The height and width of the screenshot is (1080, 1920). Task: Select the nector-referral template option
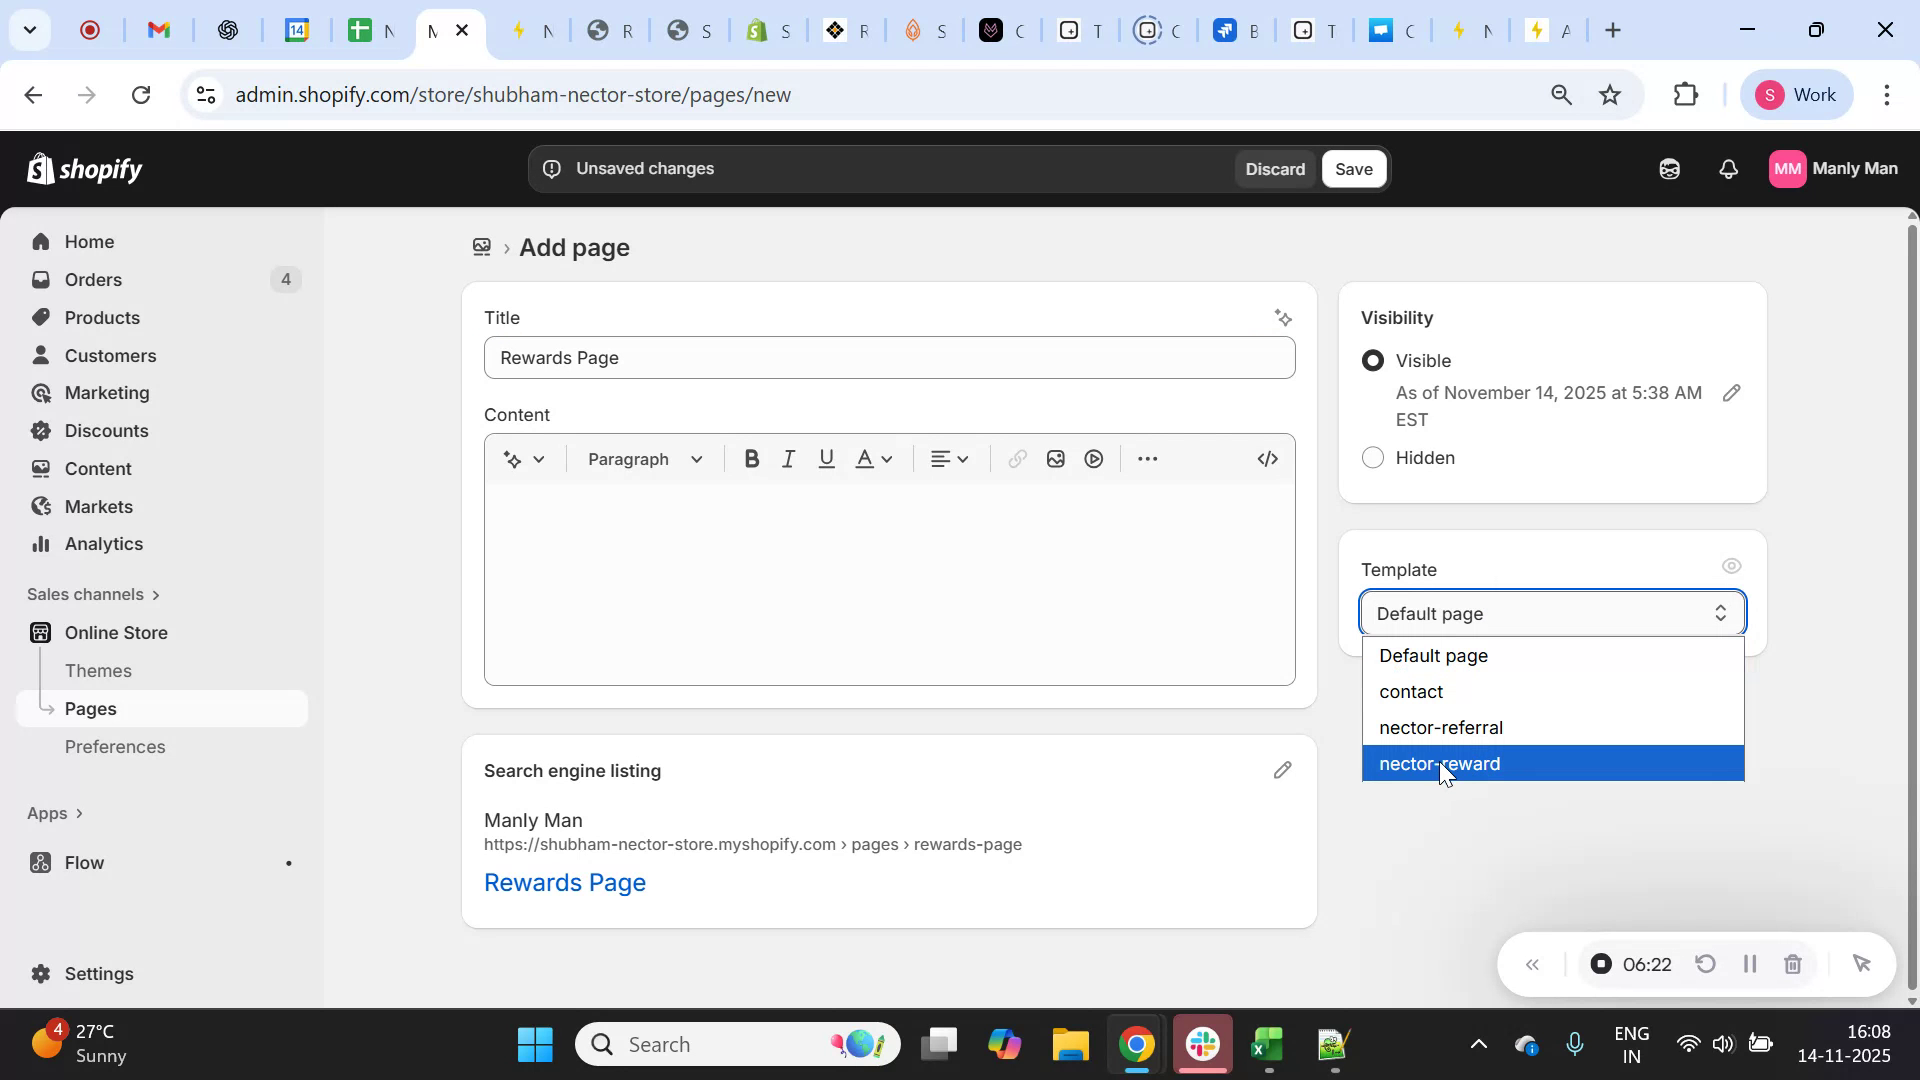1441,727
